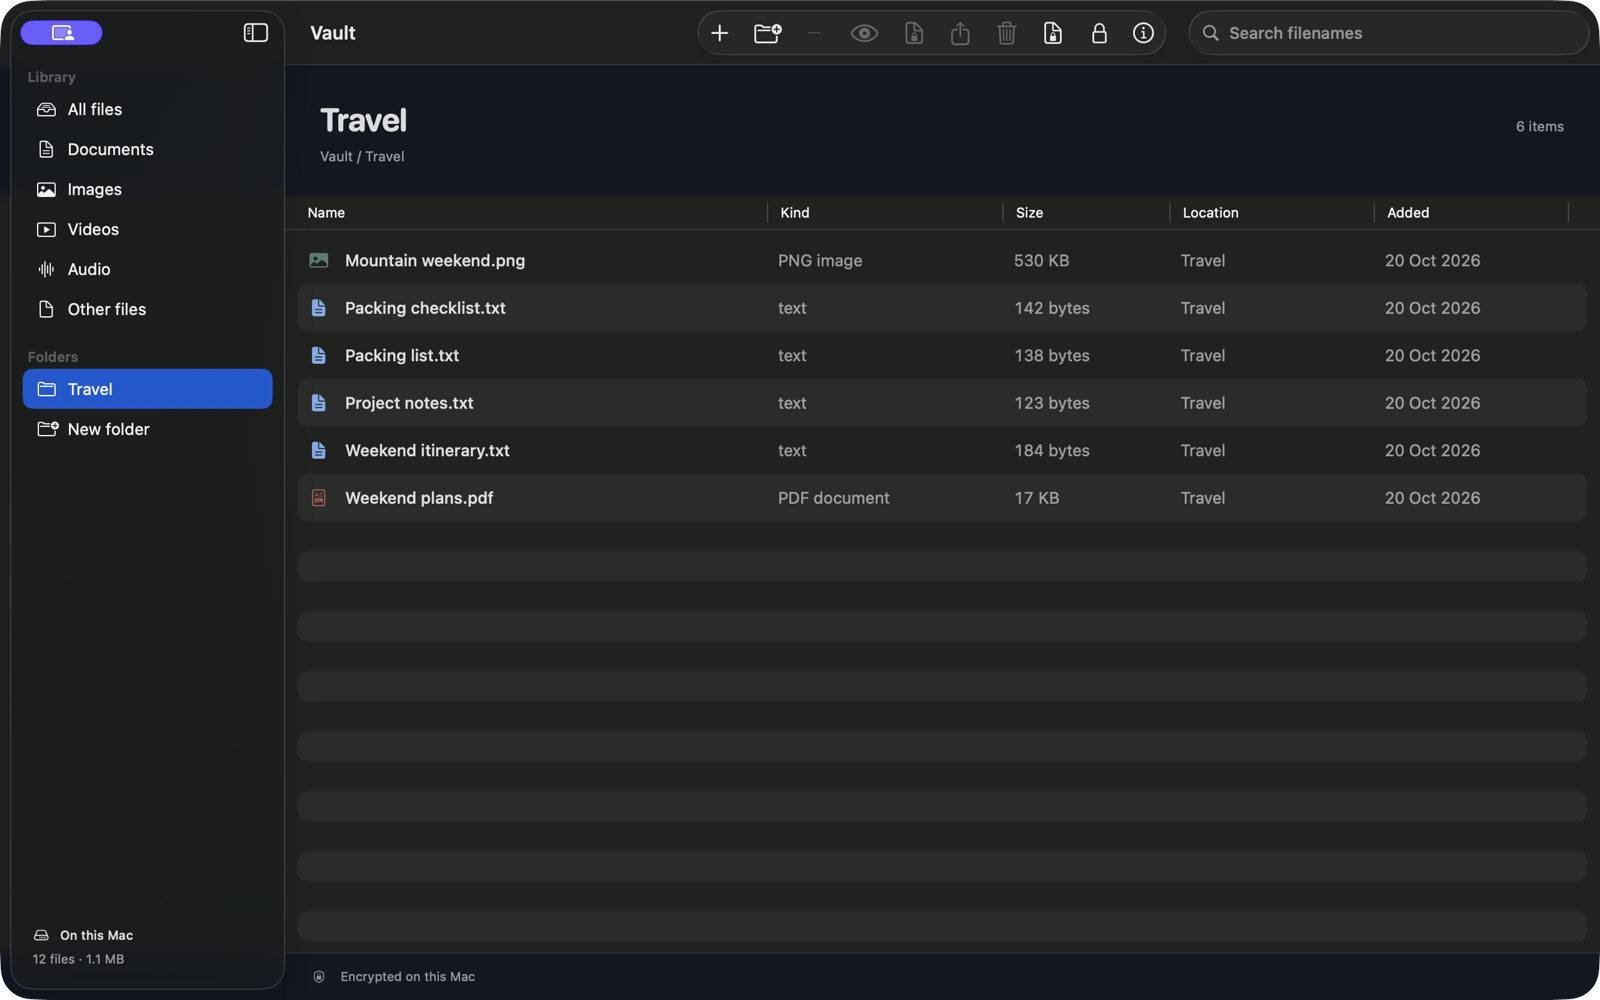Click the trash delete toolbar icon
The image size is (1600, 1000).
click(1006, 33)
